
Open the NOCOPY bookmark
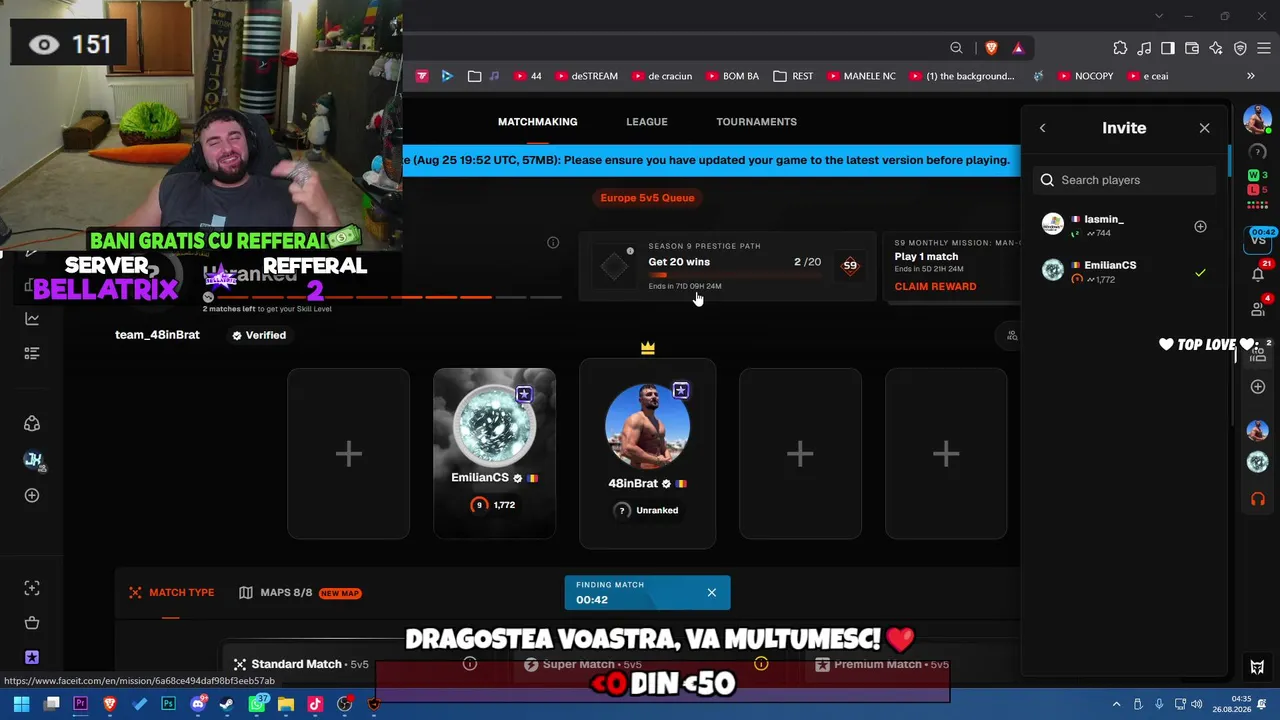(1086, 76)
